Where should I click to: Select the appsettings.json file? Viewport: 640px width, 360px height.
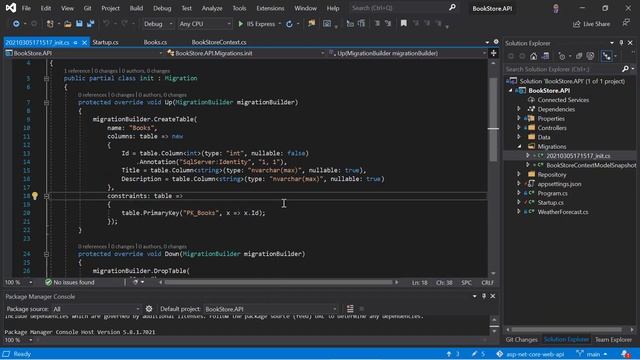pos(559,184)
